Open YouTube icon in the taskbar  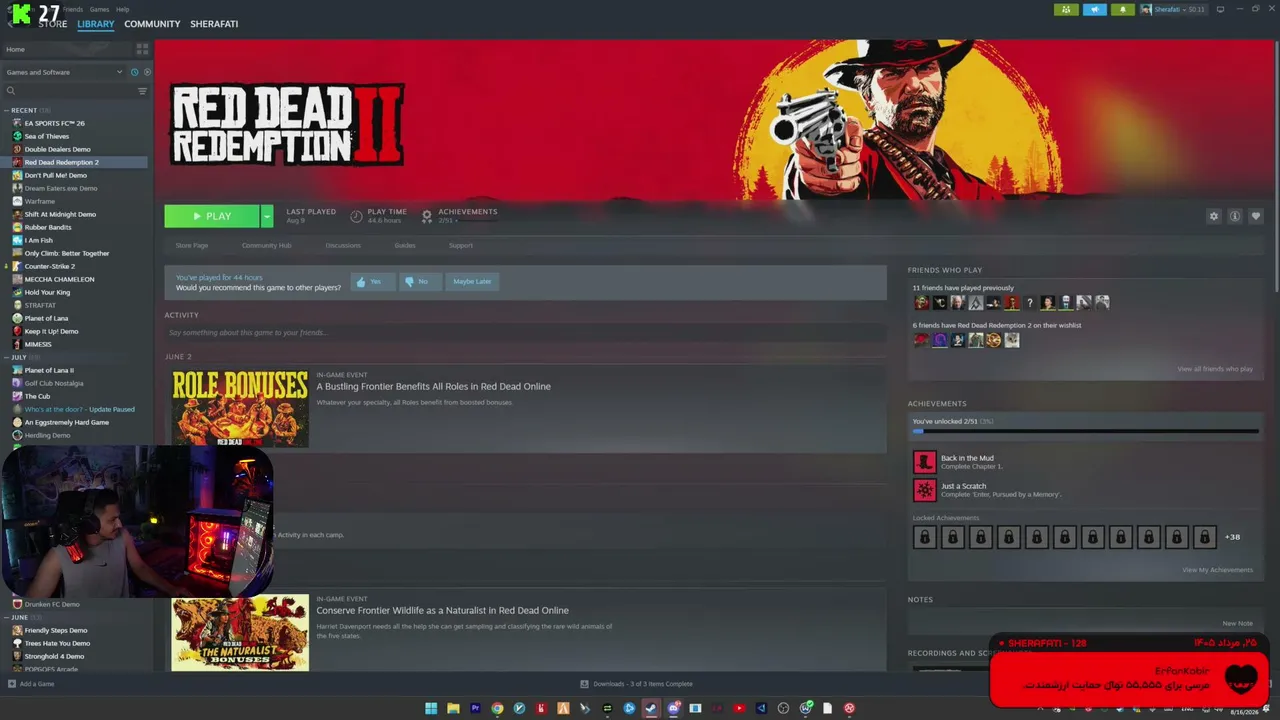[x=739, y=709]
